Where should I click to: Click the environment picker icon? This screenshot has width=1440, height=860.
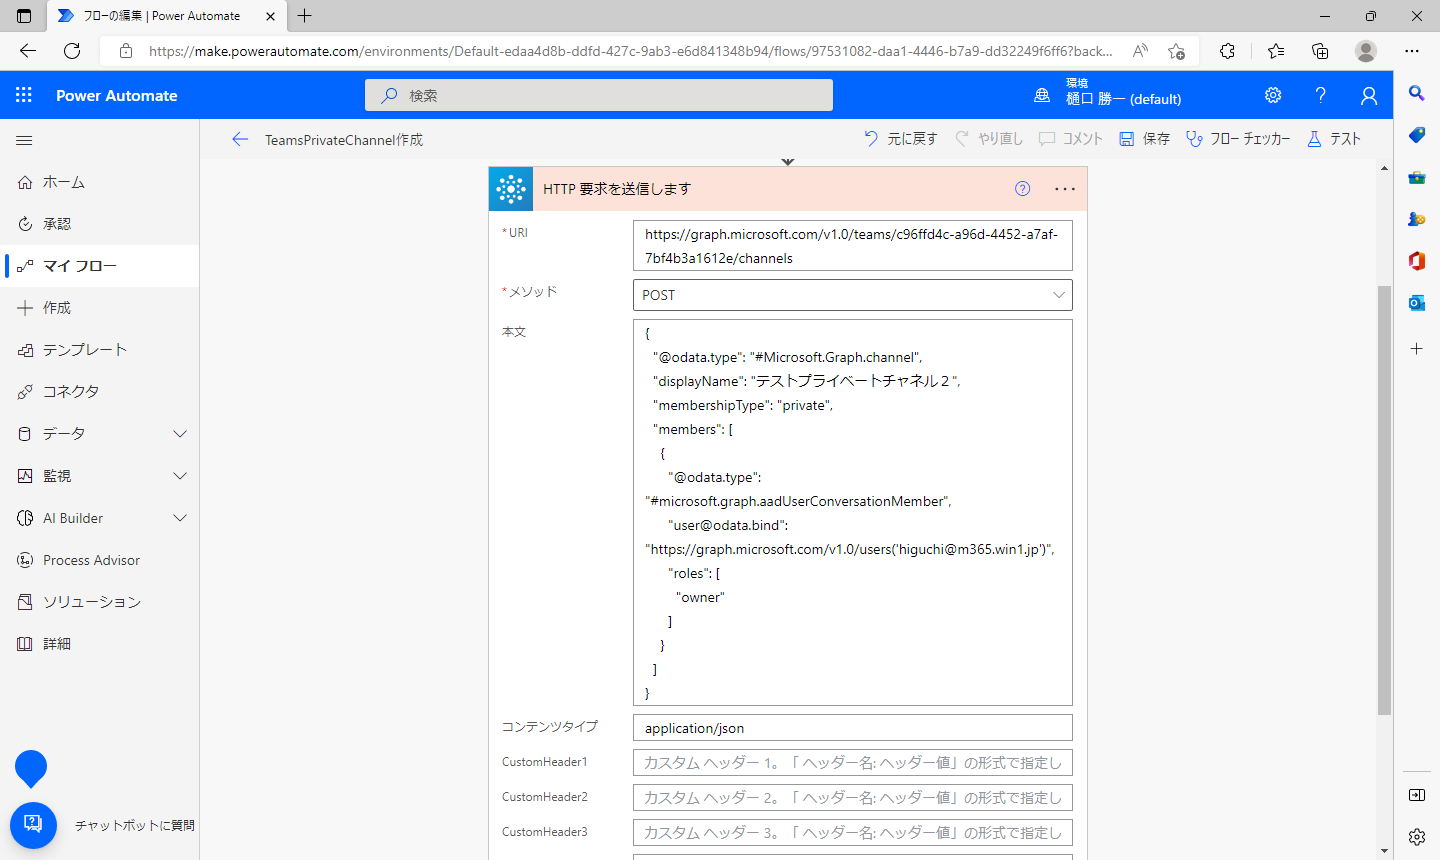tap(1042, 95)
